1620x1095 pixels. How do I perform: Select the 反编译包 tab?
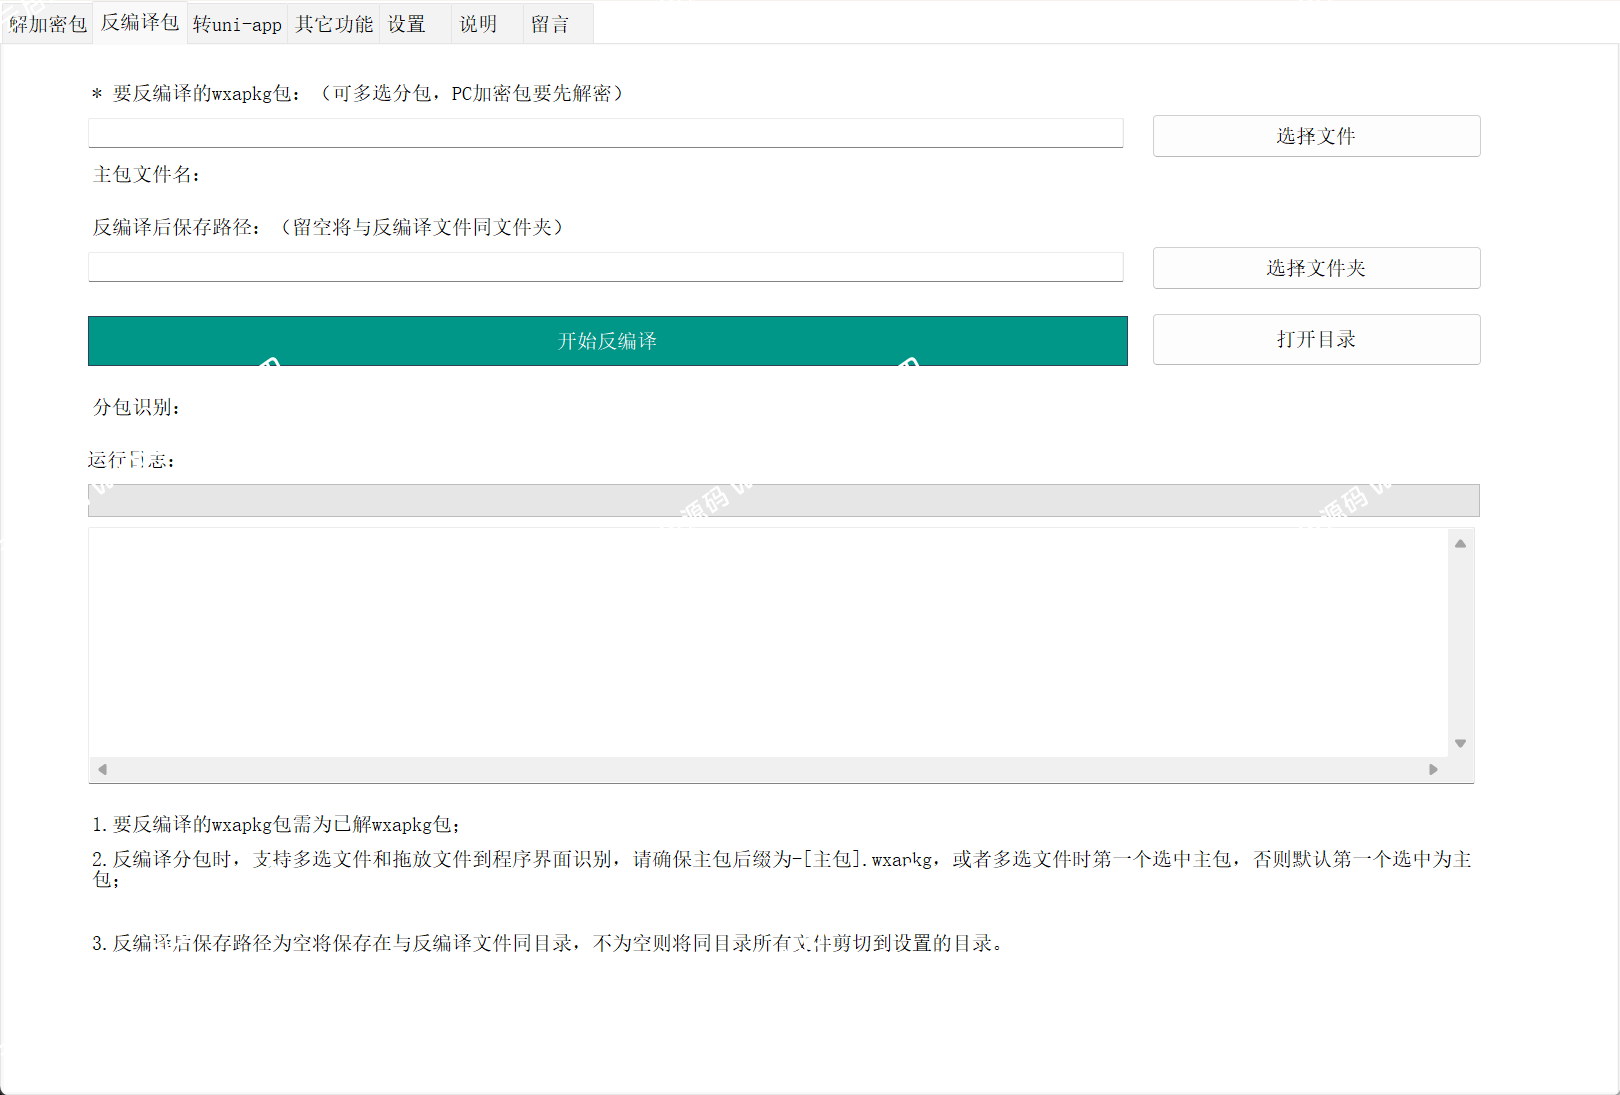pyautogui.click(x=139, y=23)
